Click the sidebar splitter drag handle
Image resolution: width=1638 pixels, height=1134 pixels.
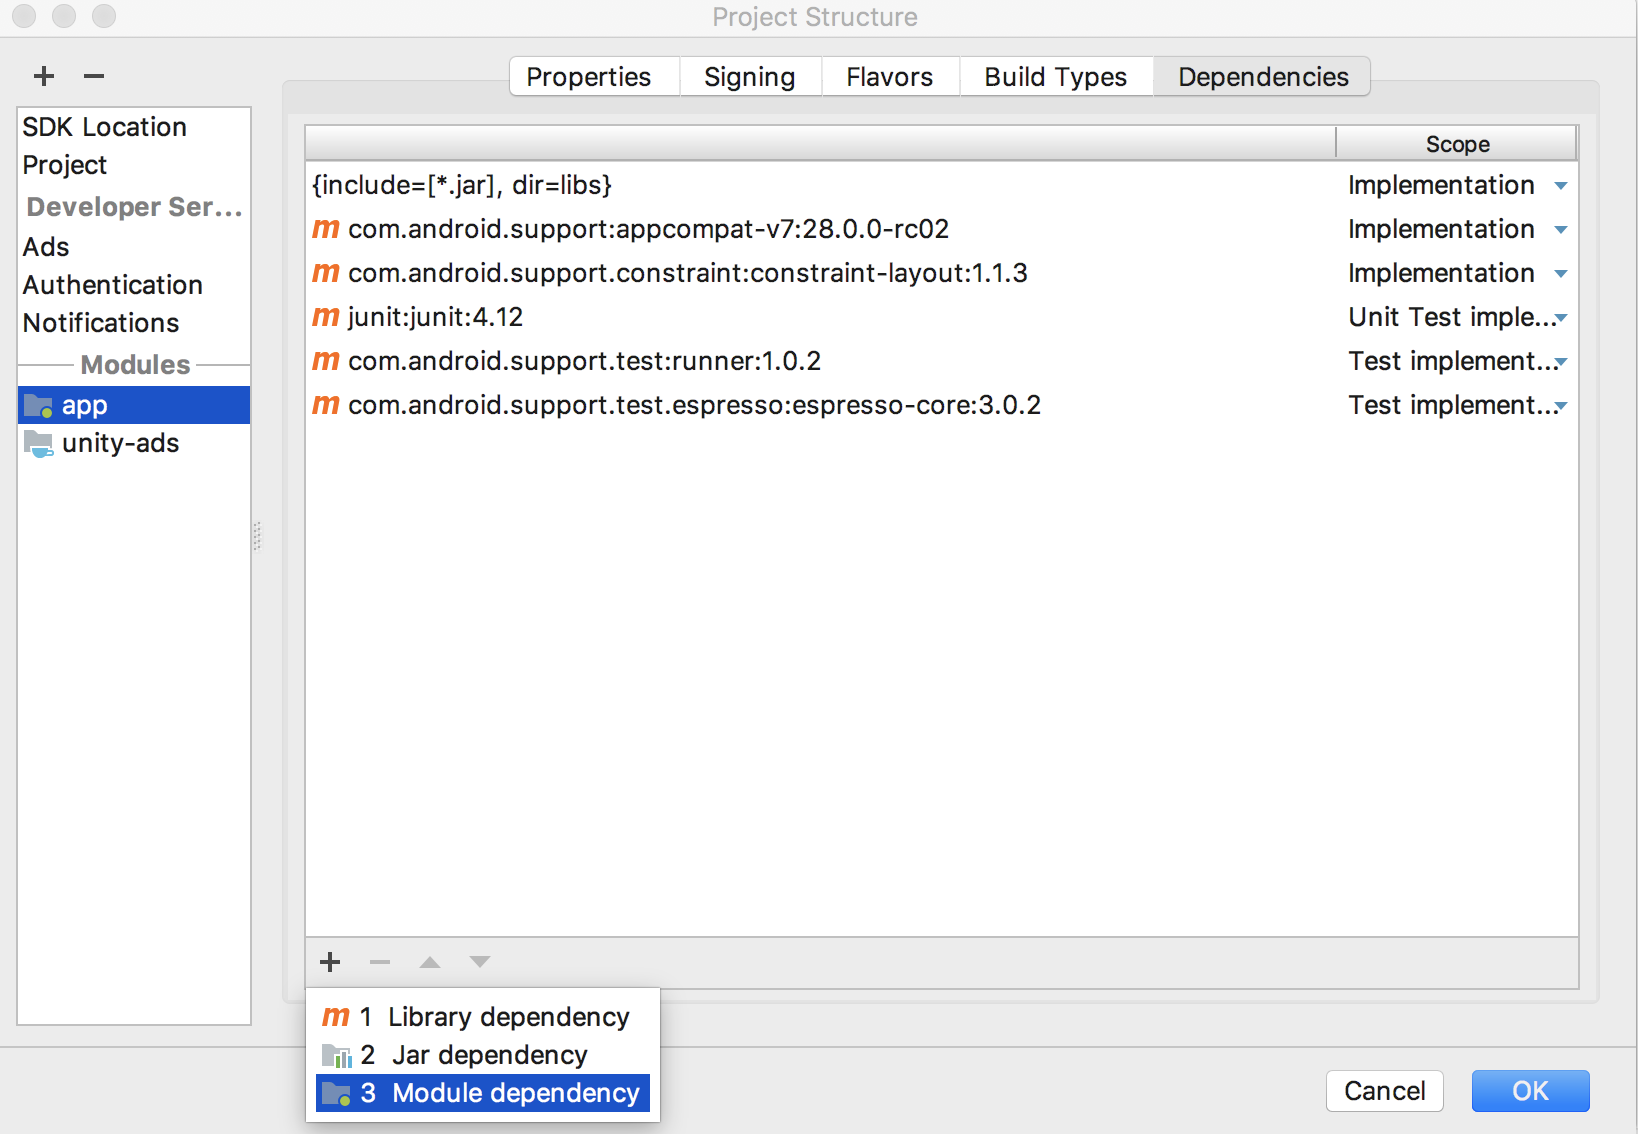[x=257, y=536]
